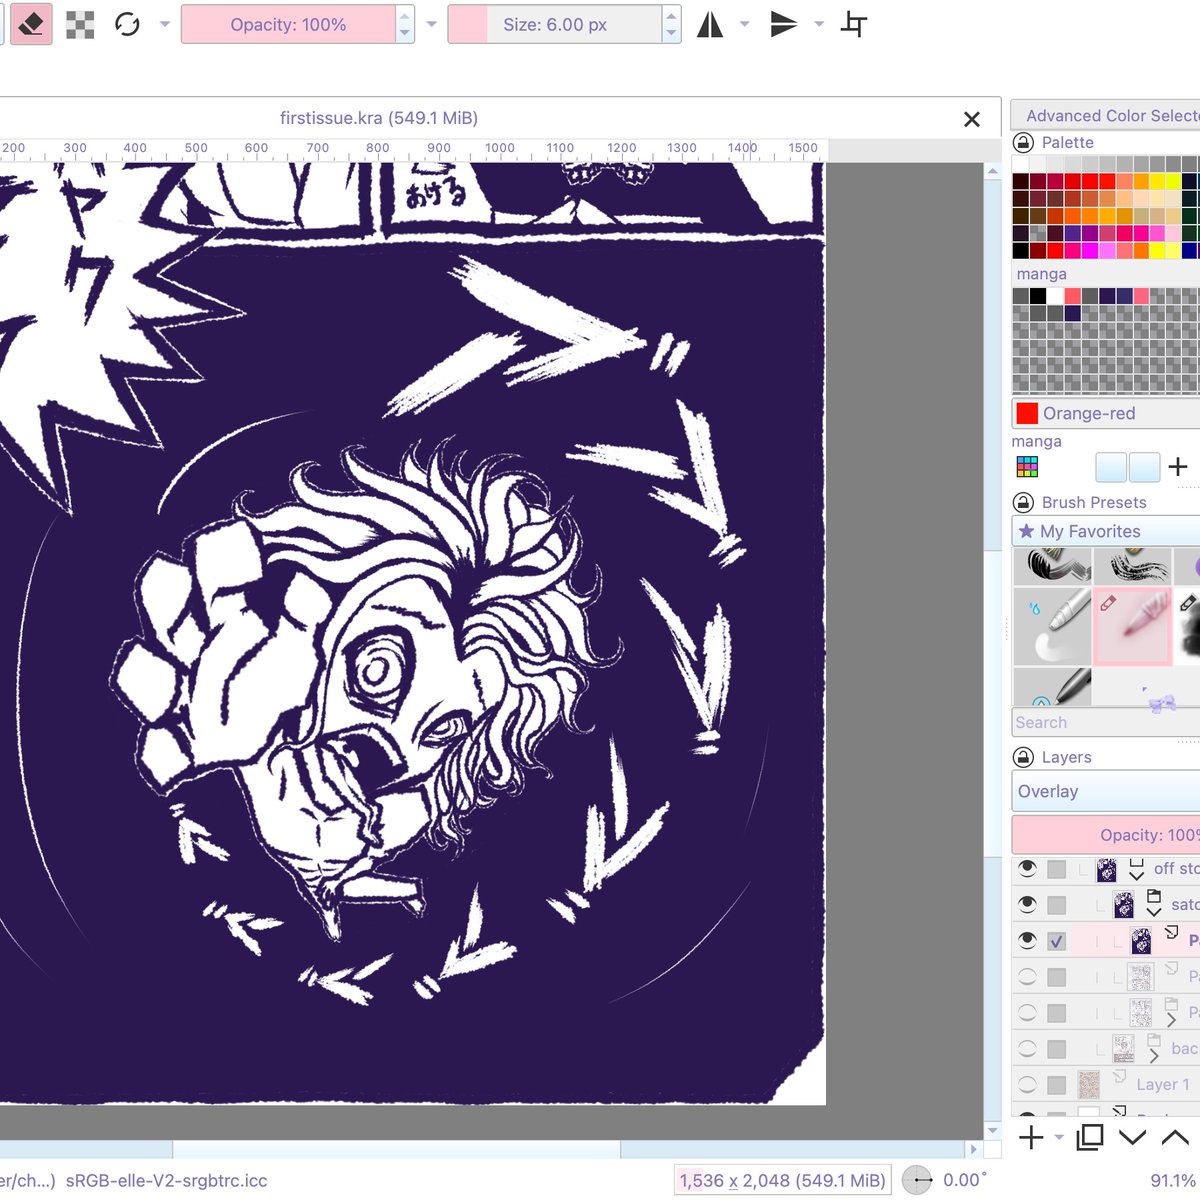
Task: Click the Advanced Color Selector docker title
Action: point(1112,116)
